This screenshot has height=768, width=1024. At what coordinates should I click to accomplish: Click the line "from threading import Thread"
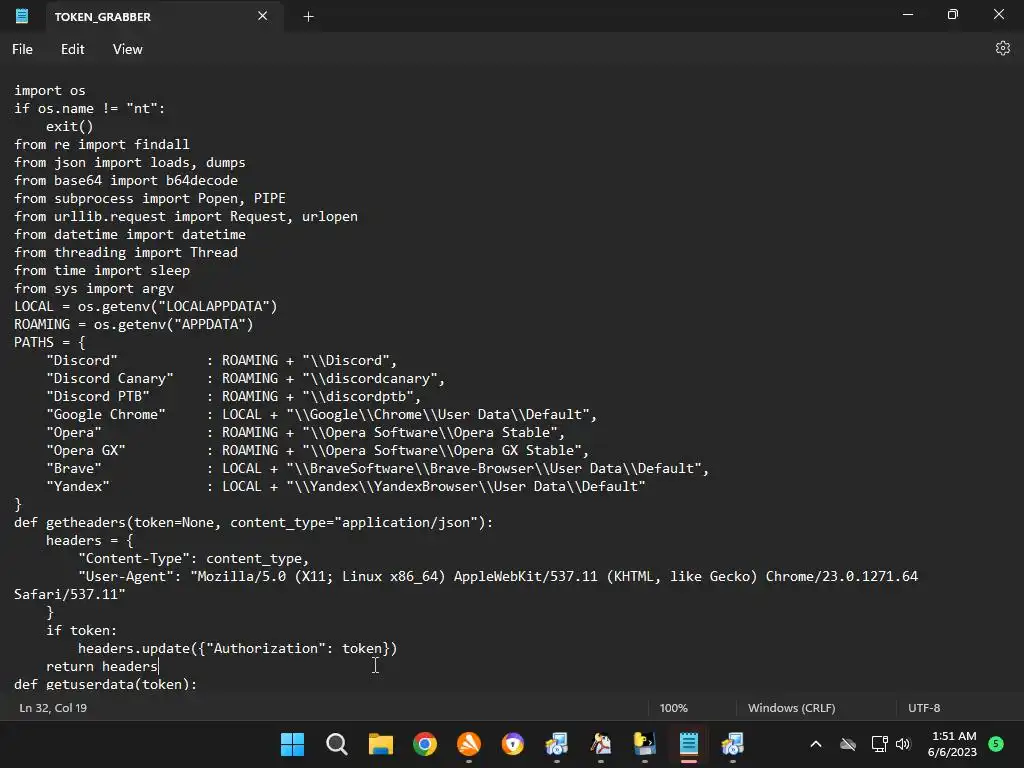[126, 253]
